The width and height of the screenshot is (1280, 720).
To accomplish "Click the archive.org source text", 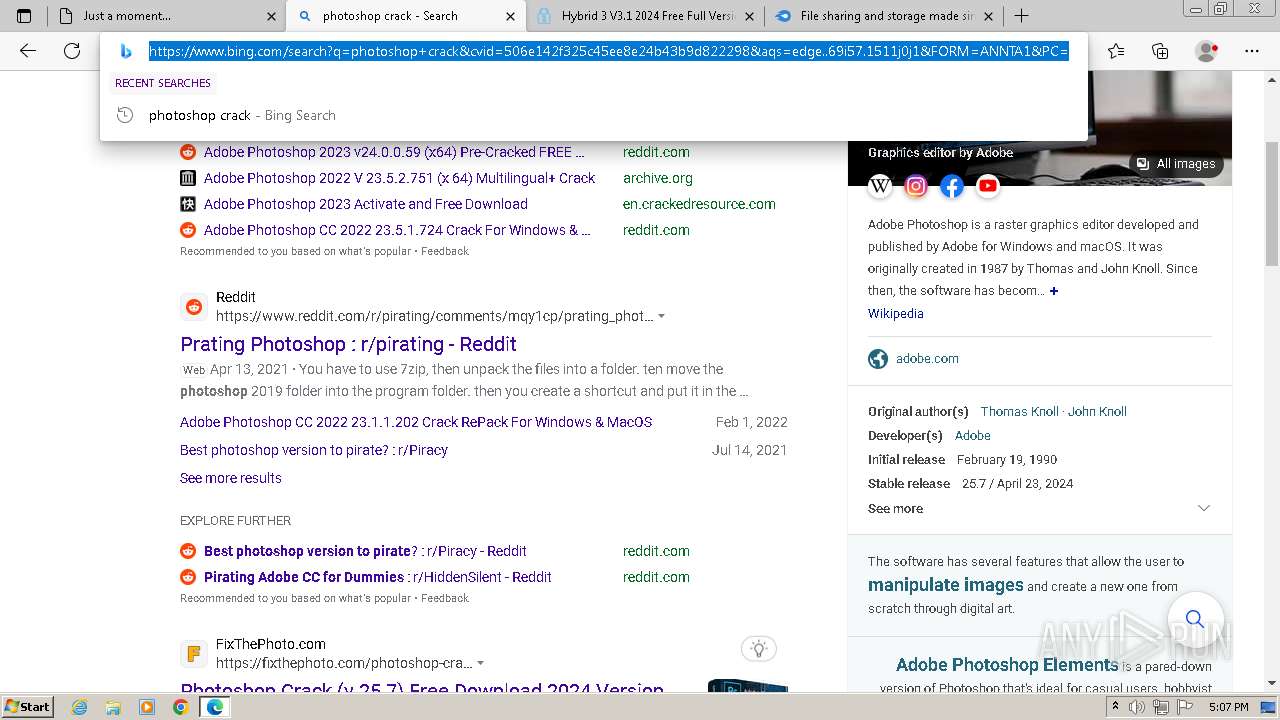I will pyautogui.click(x=658, y=178).
